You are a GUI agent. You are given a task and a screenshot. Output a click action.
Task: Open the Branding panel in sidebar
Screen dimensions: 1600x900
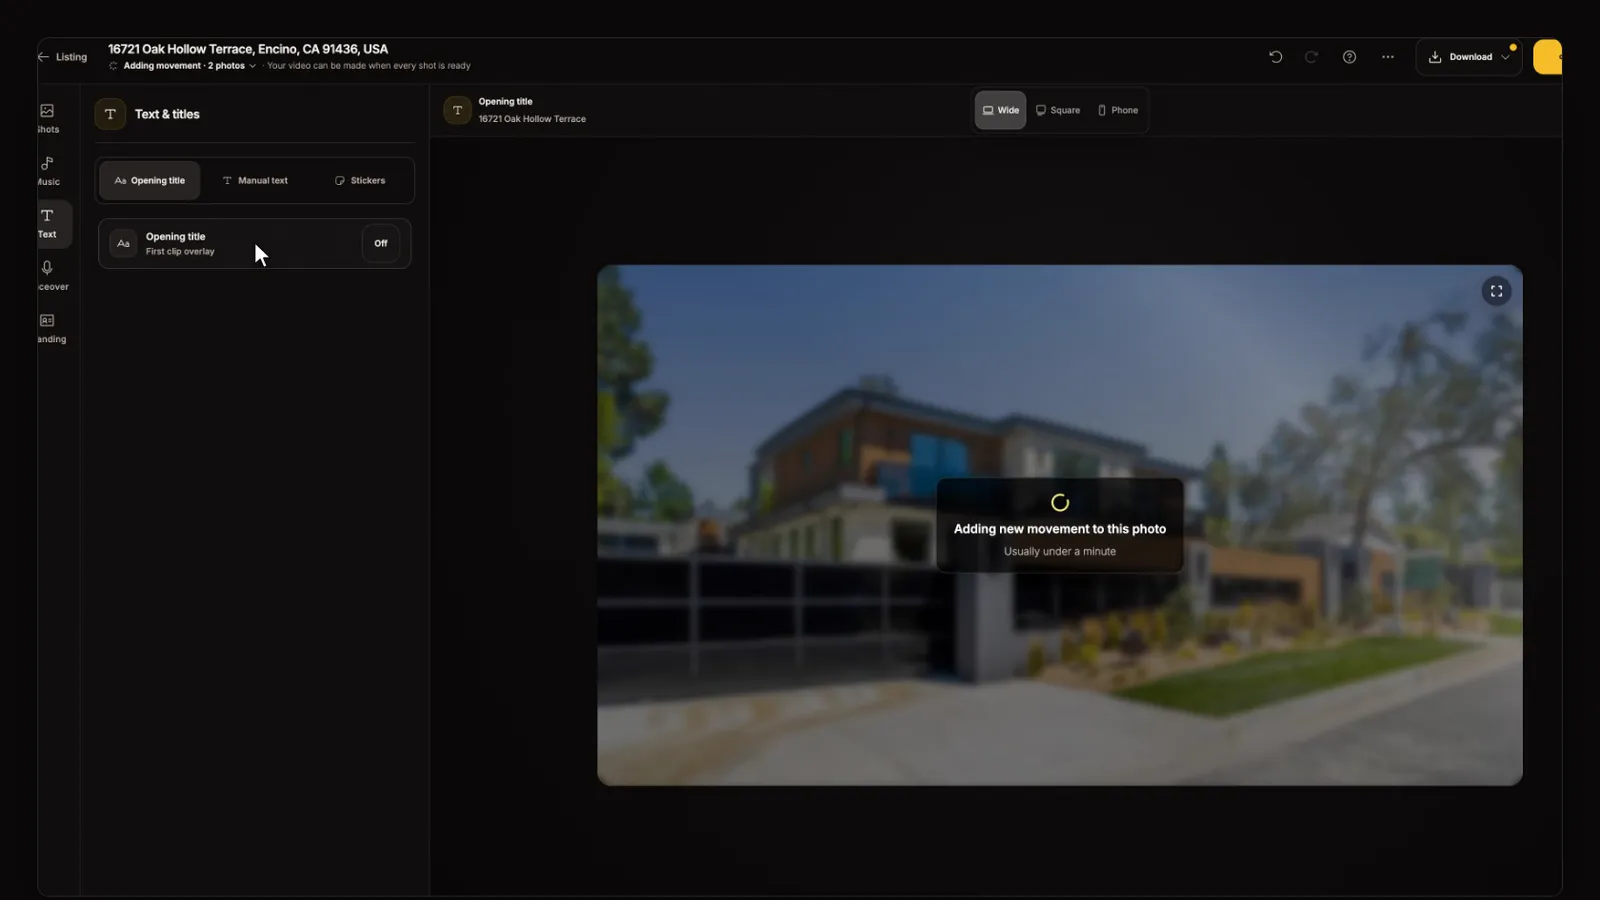(50, 329)
